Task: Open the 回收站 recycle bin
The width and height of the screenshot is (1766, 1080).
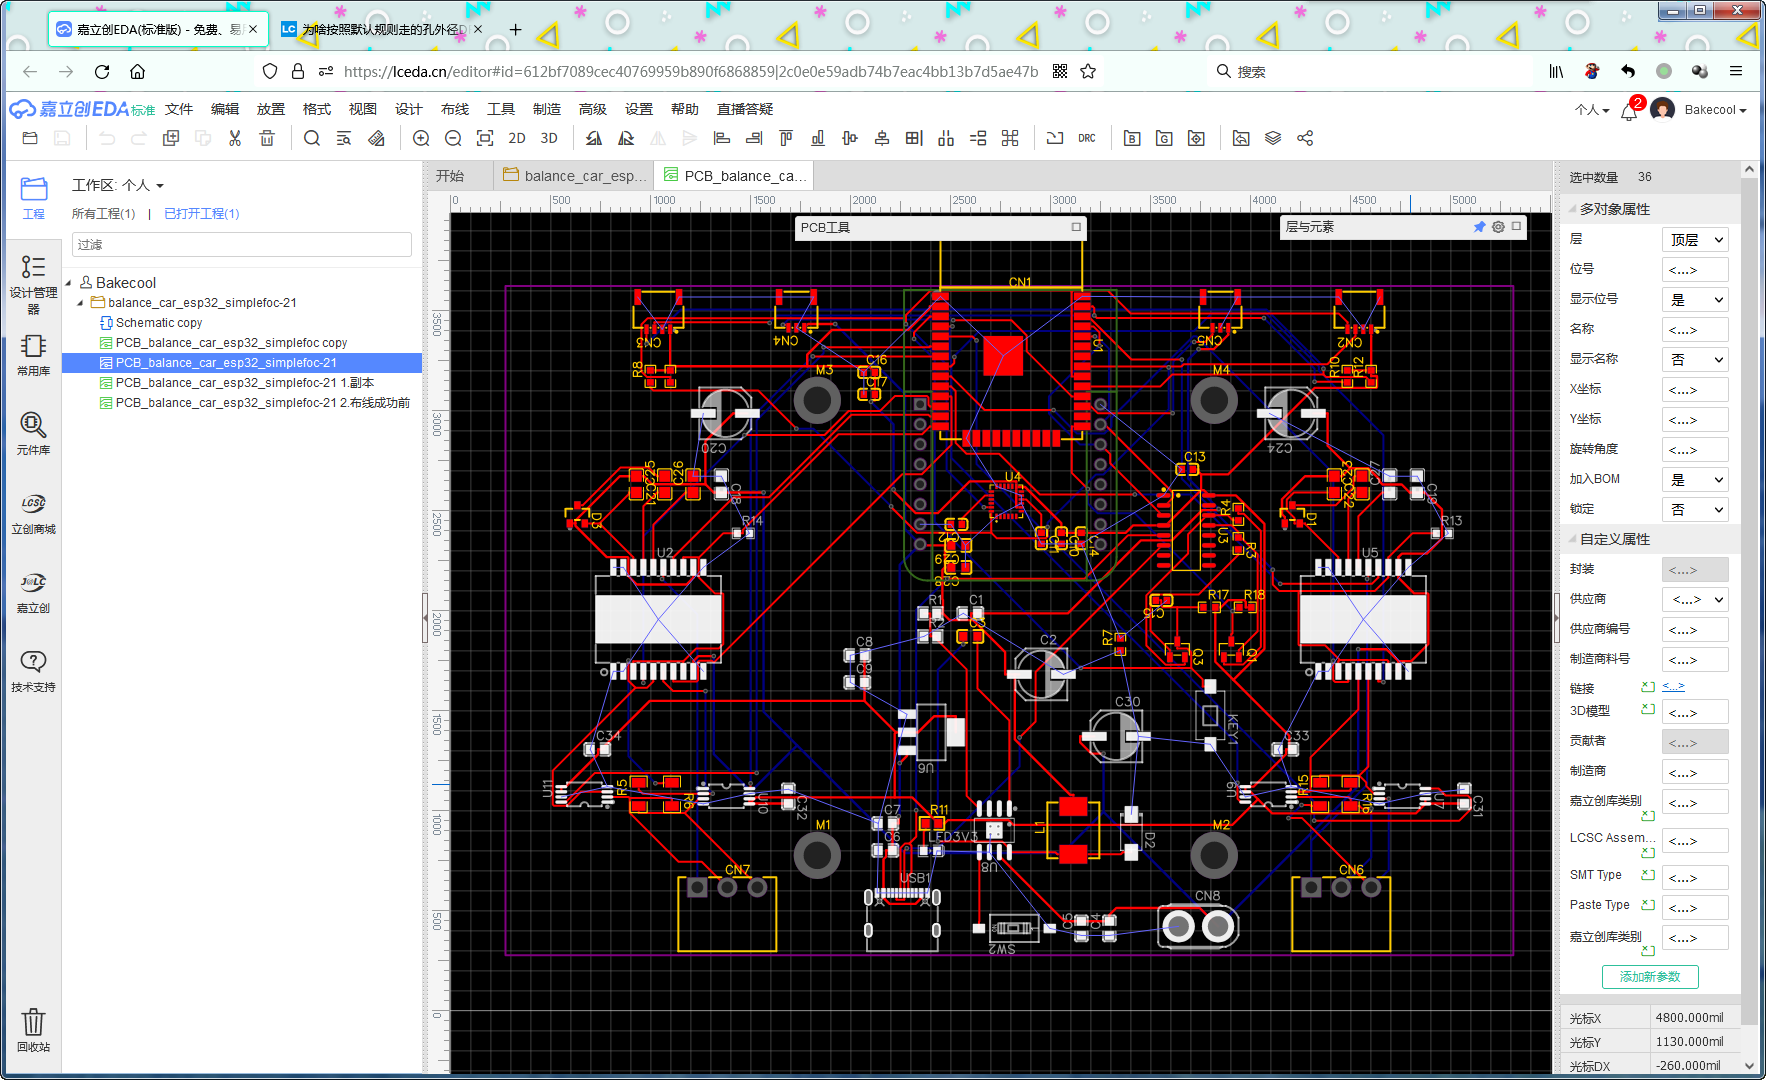Action: tap(34, 1030)
